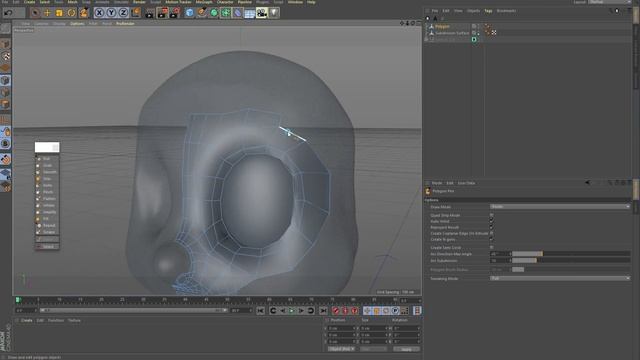Click the Undo arrow in the top toolbar
Image resolution: width=640 pixels, height=360 pixels.
[x=8, y=13]
